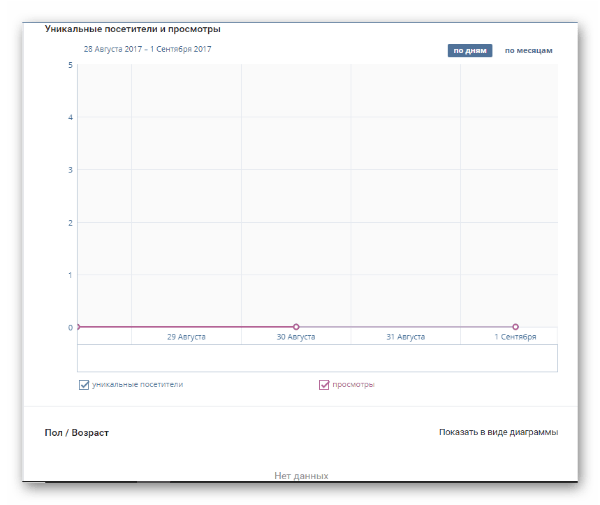Click the "уникальные посетители" legend label

[137, 384]
